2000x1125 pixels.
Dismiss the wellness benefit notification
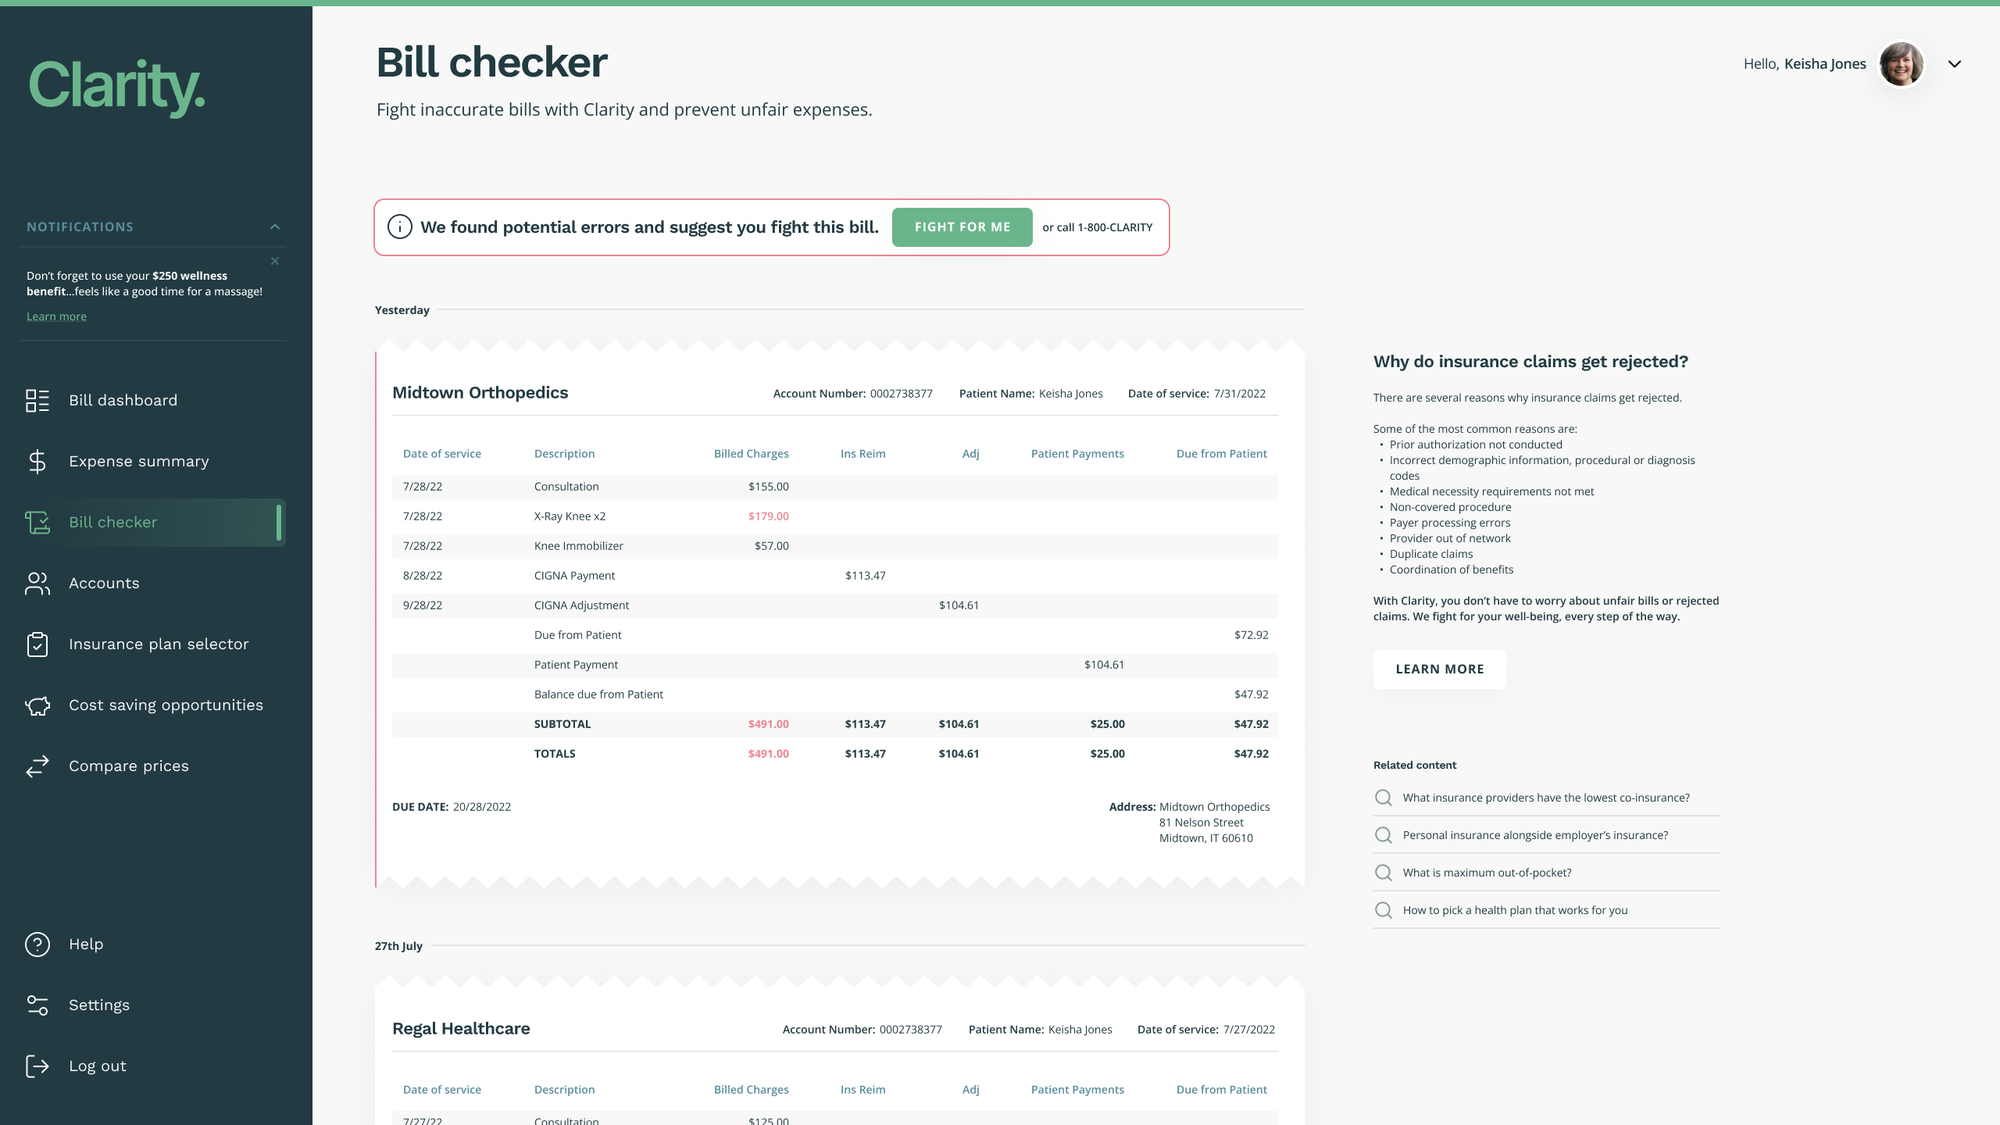pos(275,261)
